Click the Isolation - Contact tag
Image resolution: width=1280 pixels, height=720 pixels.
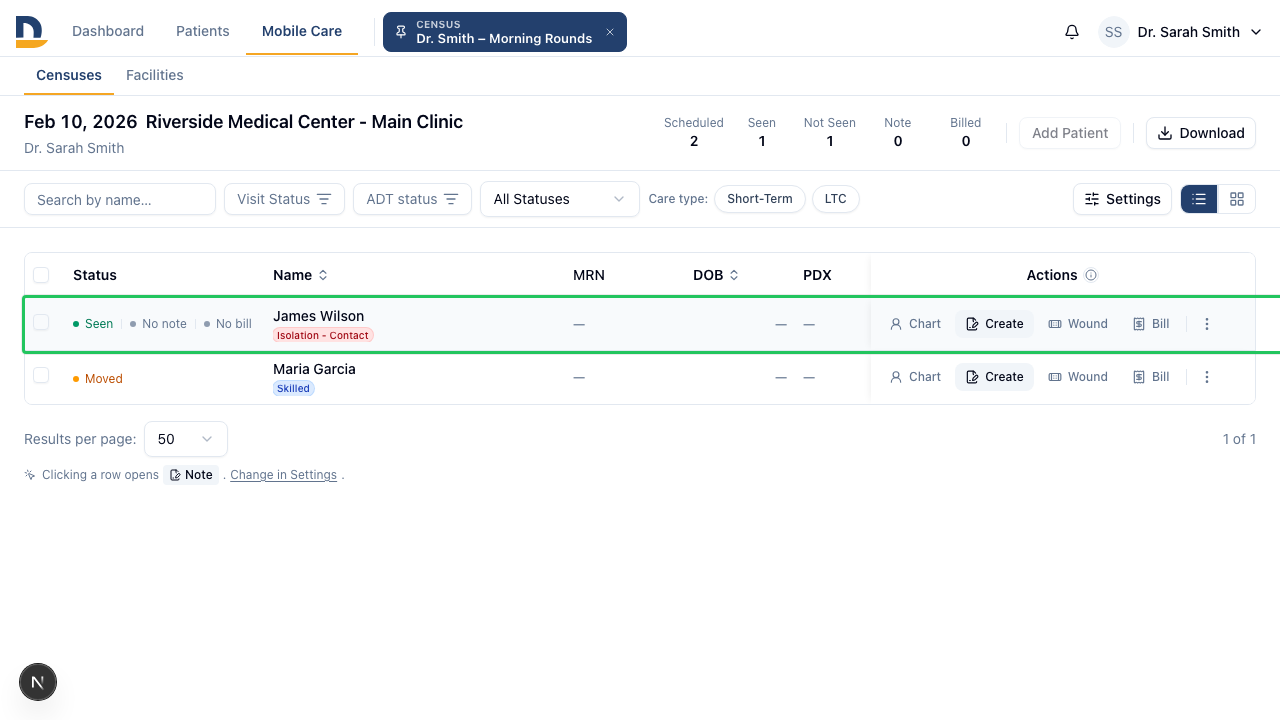323,335
